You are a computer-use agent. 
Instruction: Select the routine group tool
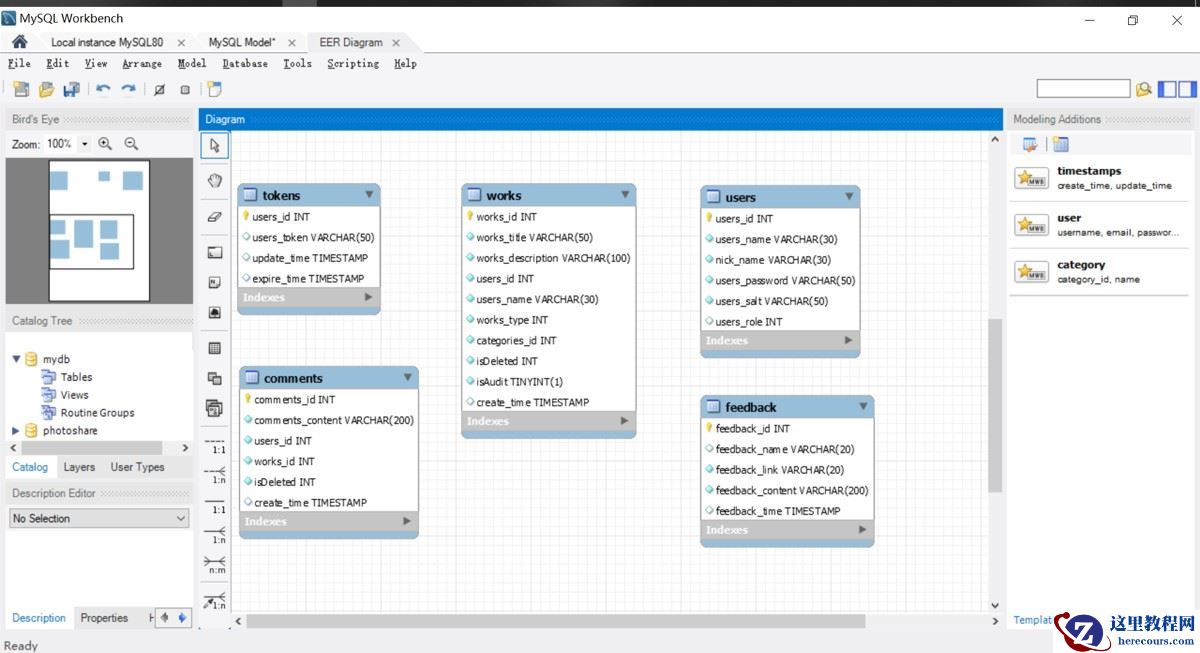(215, 408)
